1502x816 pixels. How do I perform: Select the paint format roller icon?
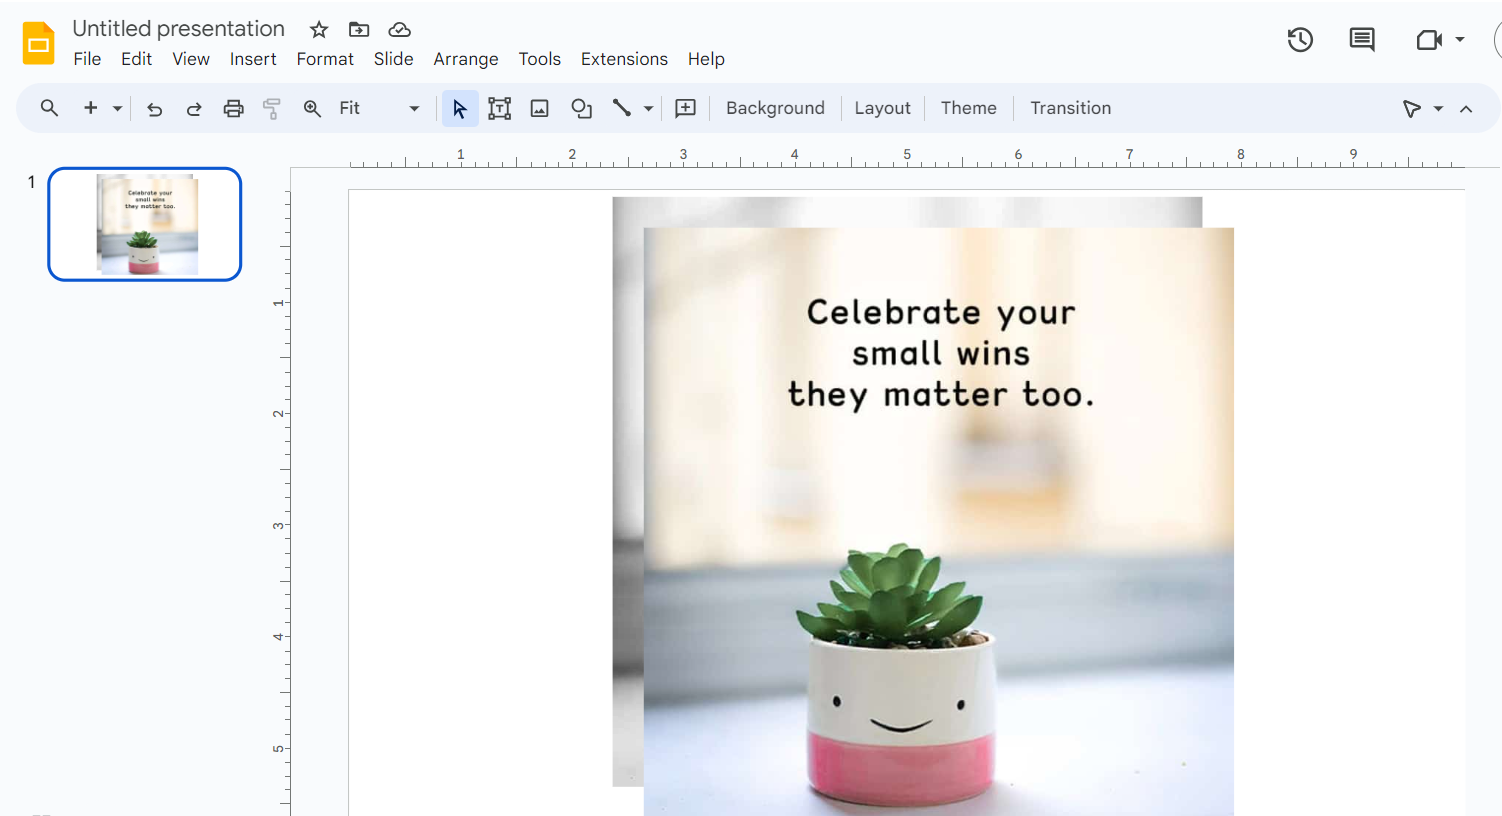[272, 109]
